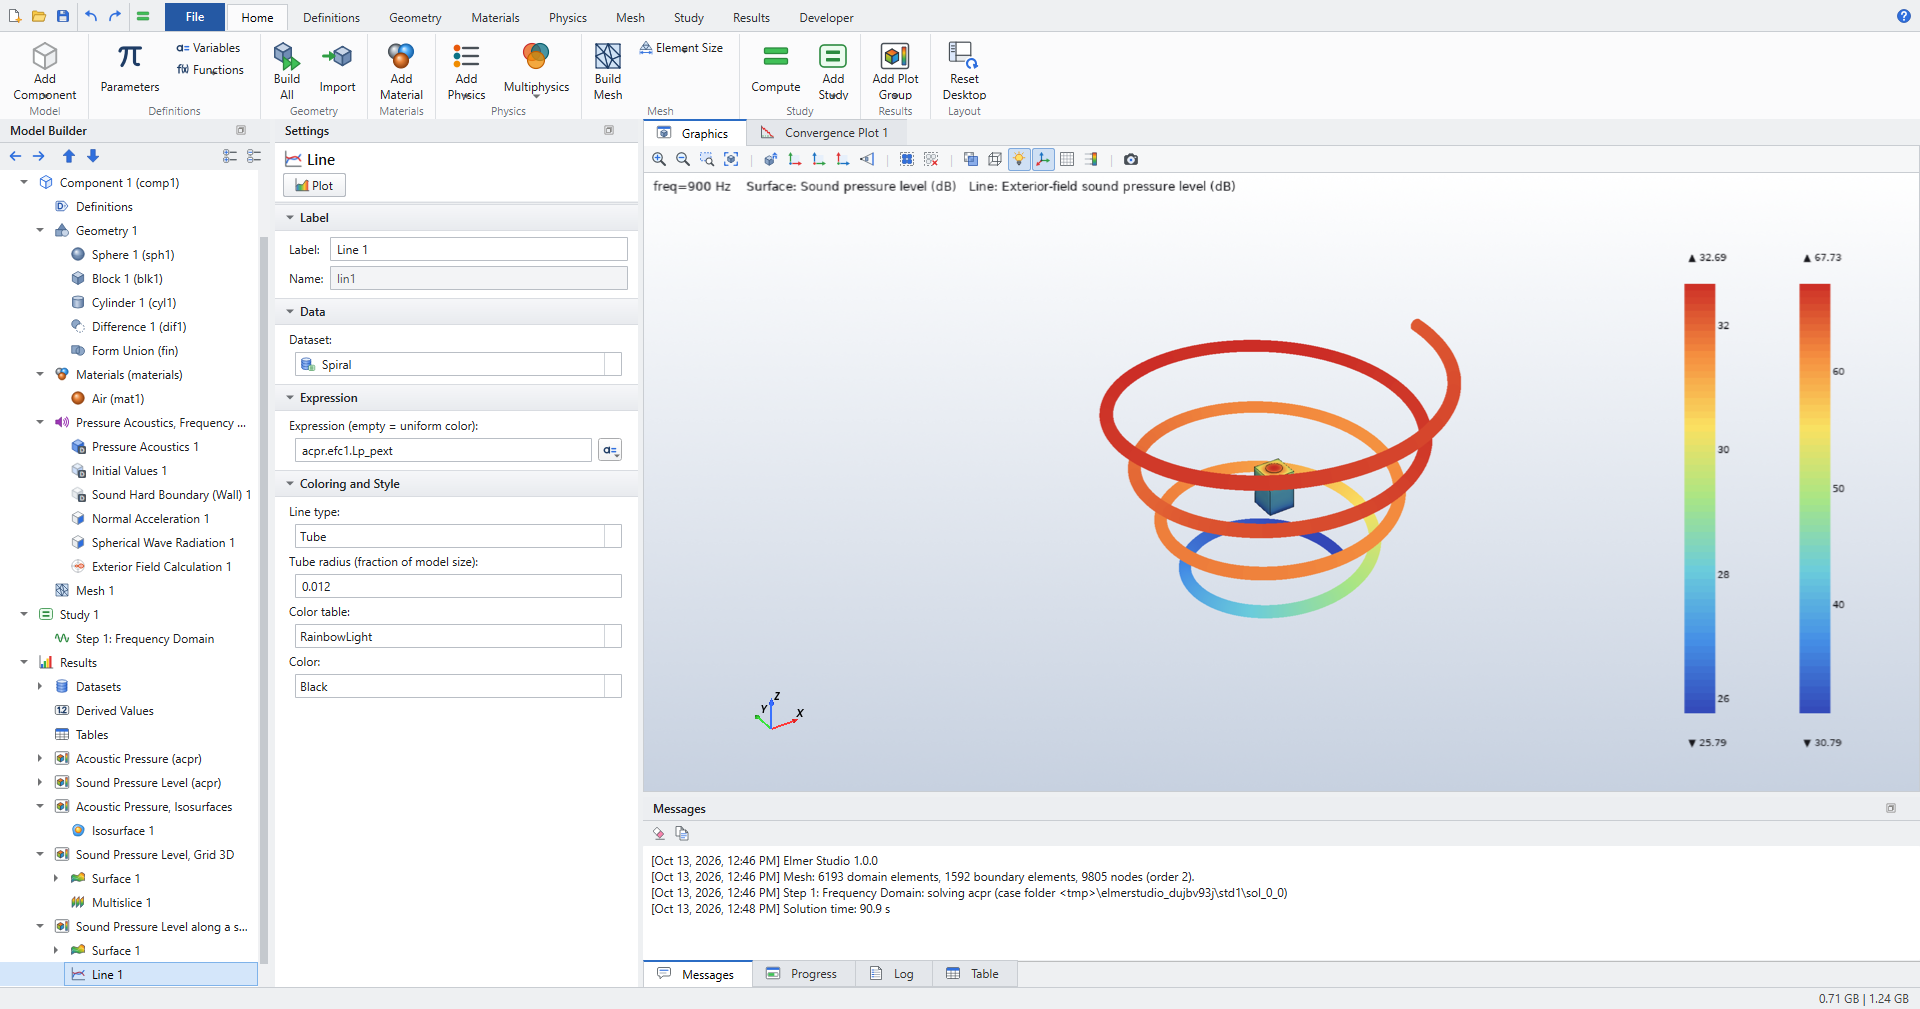Take a snapshot with the camera icon
Viewport: 1920px width, 1009px height.
point(1131,159)
